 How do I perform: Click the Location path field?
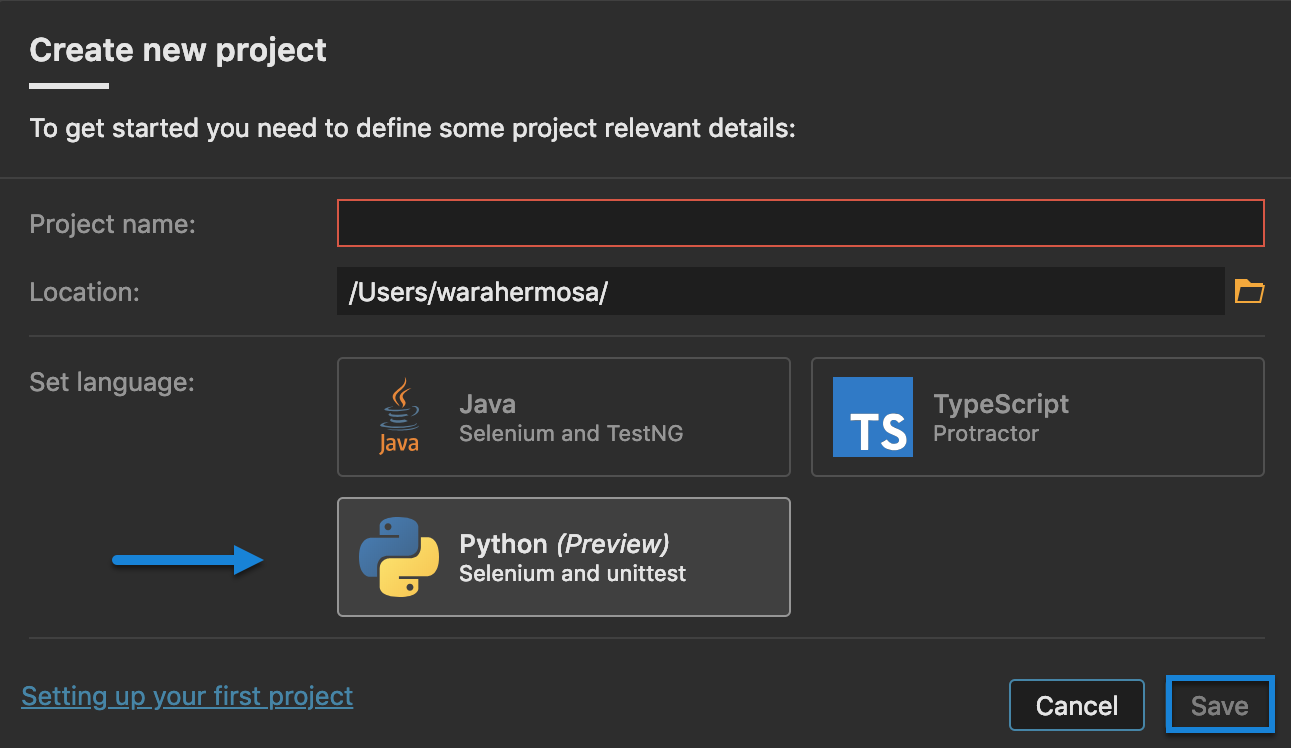(781, 292)
